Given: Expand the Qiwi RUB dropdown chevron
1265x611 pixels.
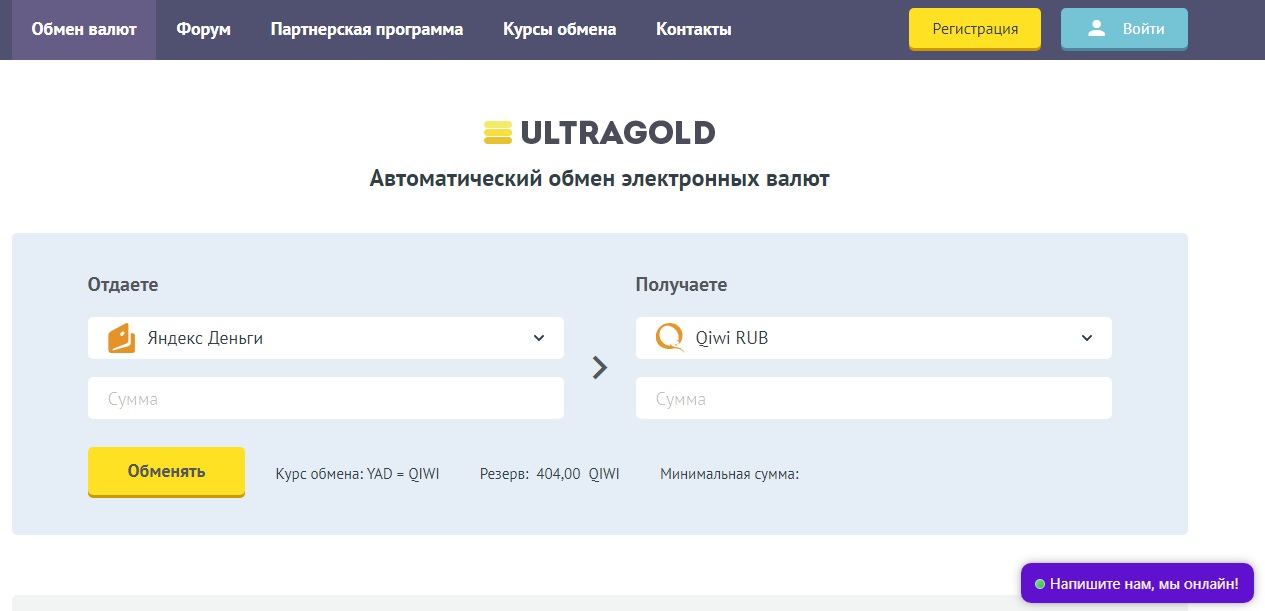Looking at the screenshot, I should click(x=1087, y=338).
